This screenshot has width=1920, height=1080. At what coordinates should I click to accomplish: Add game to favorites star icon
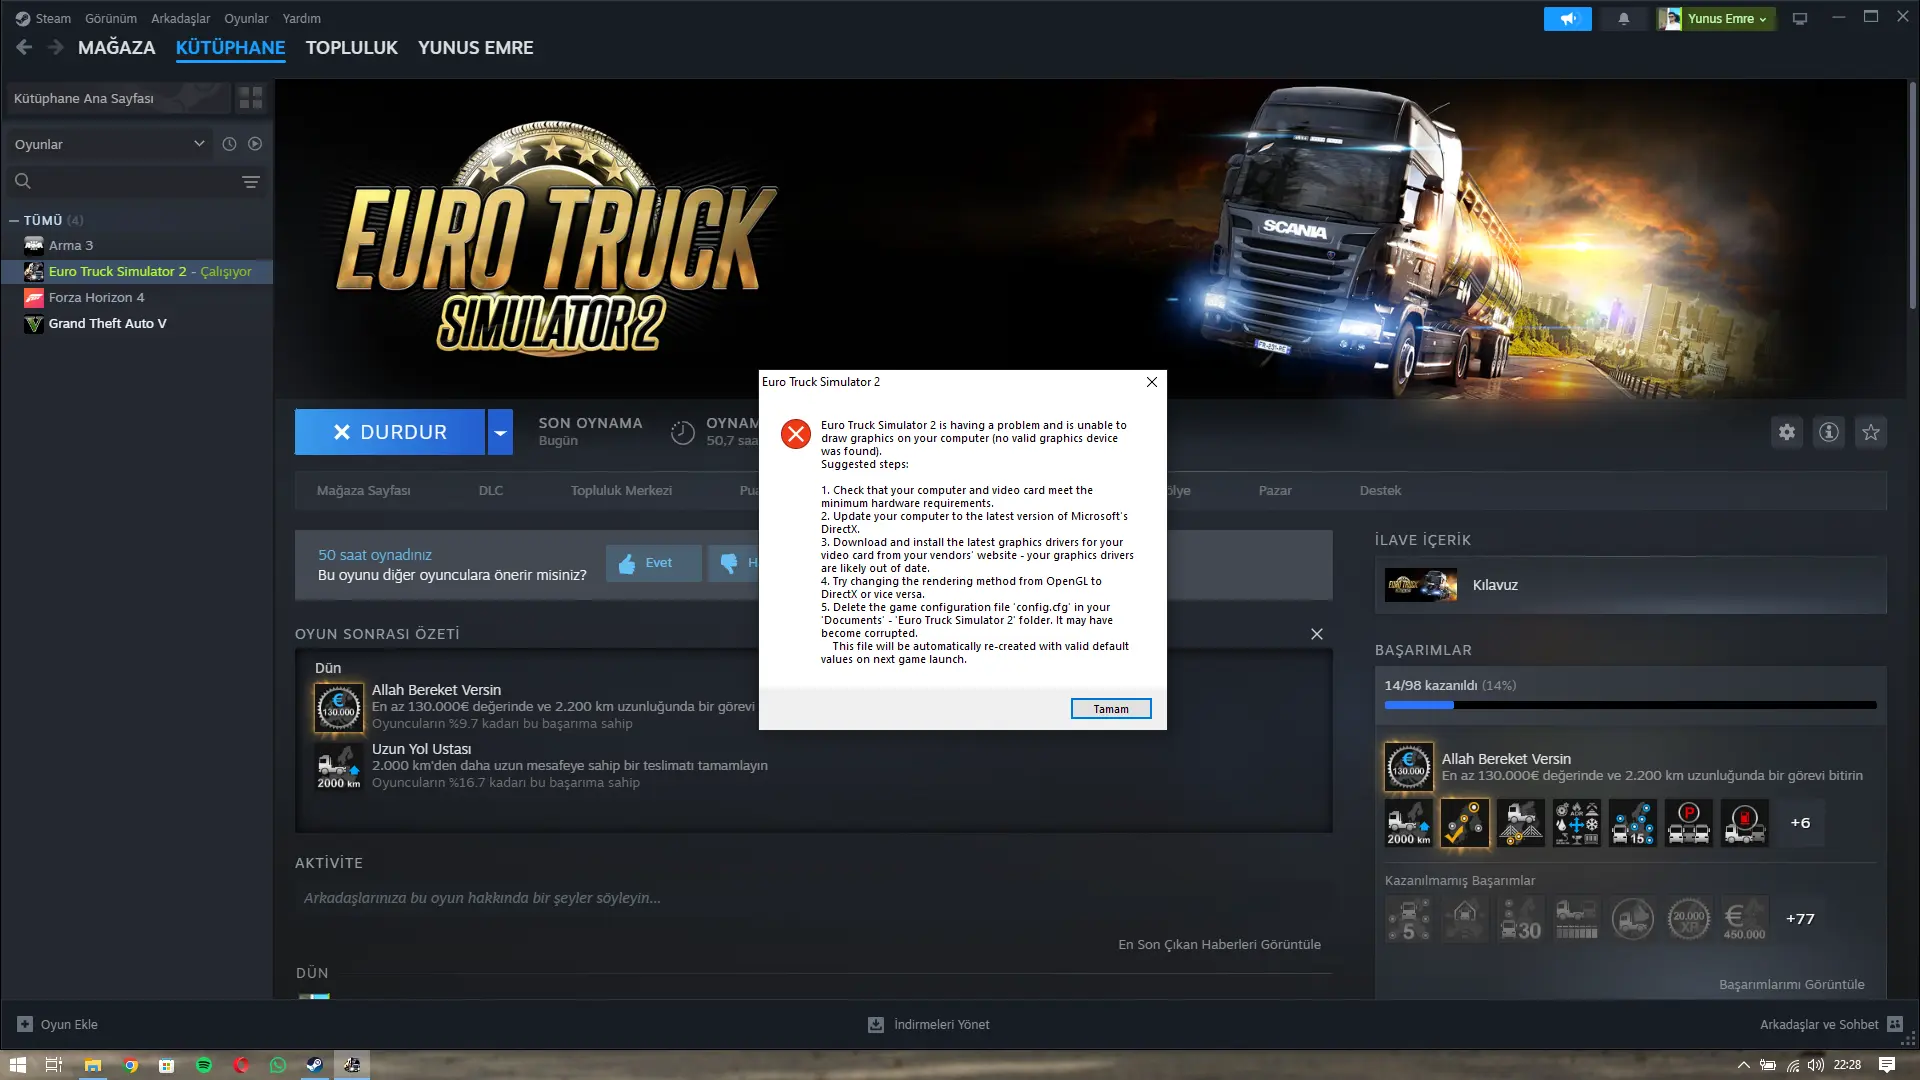pos(1871,432)
